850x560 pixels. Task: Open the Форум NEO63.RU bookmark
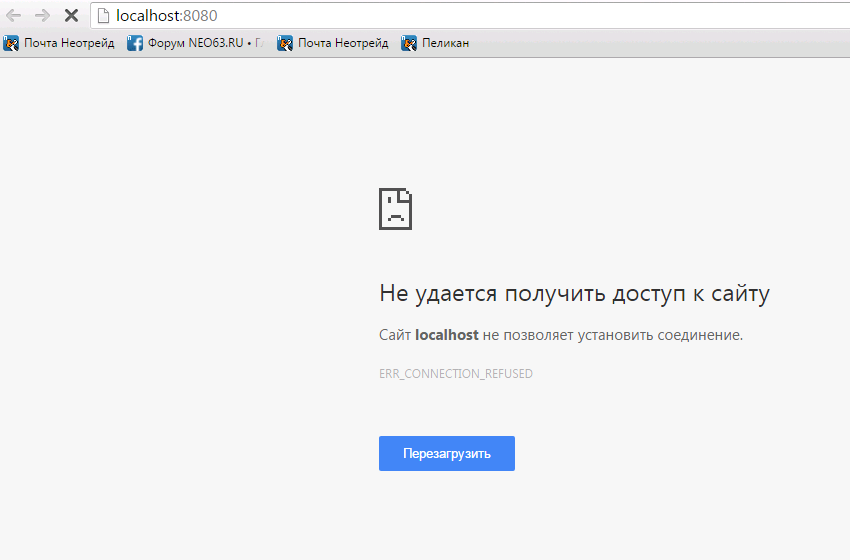click(x=204, y=43)
